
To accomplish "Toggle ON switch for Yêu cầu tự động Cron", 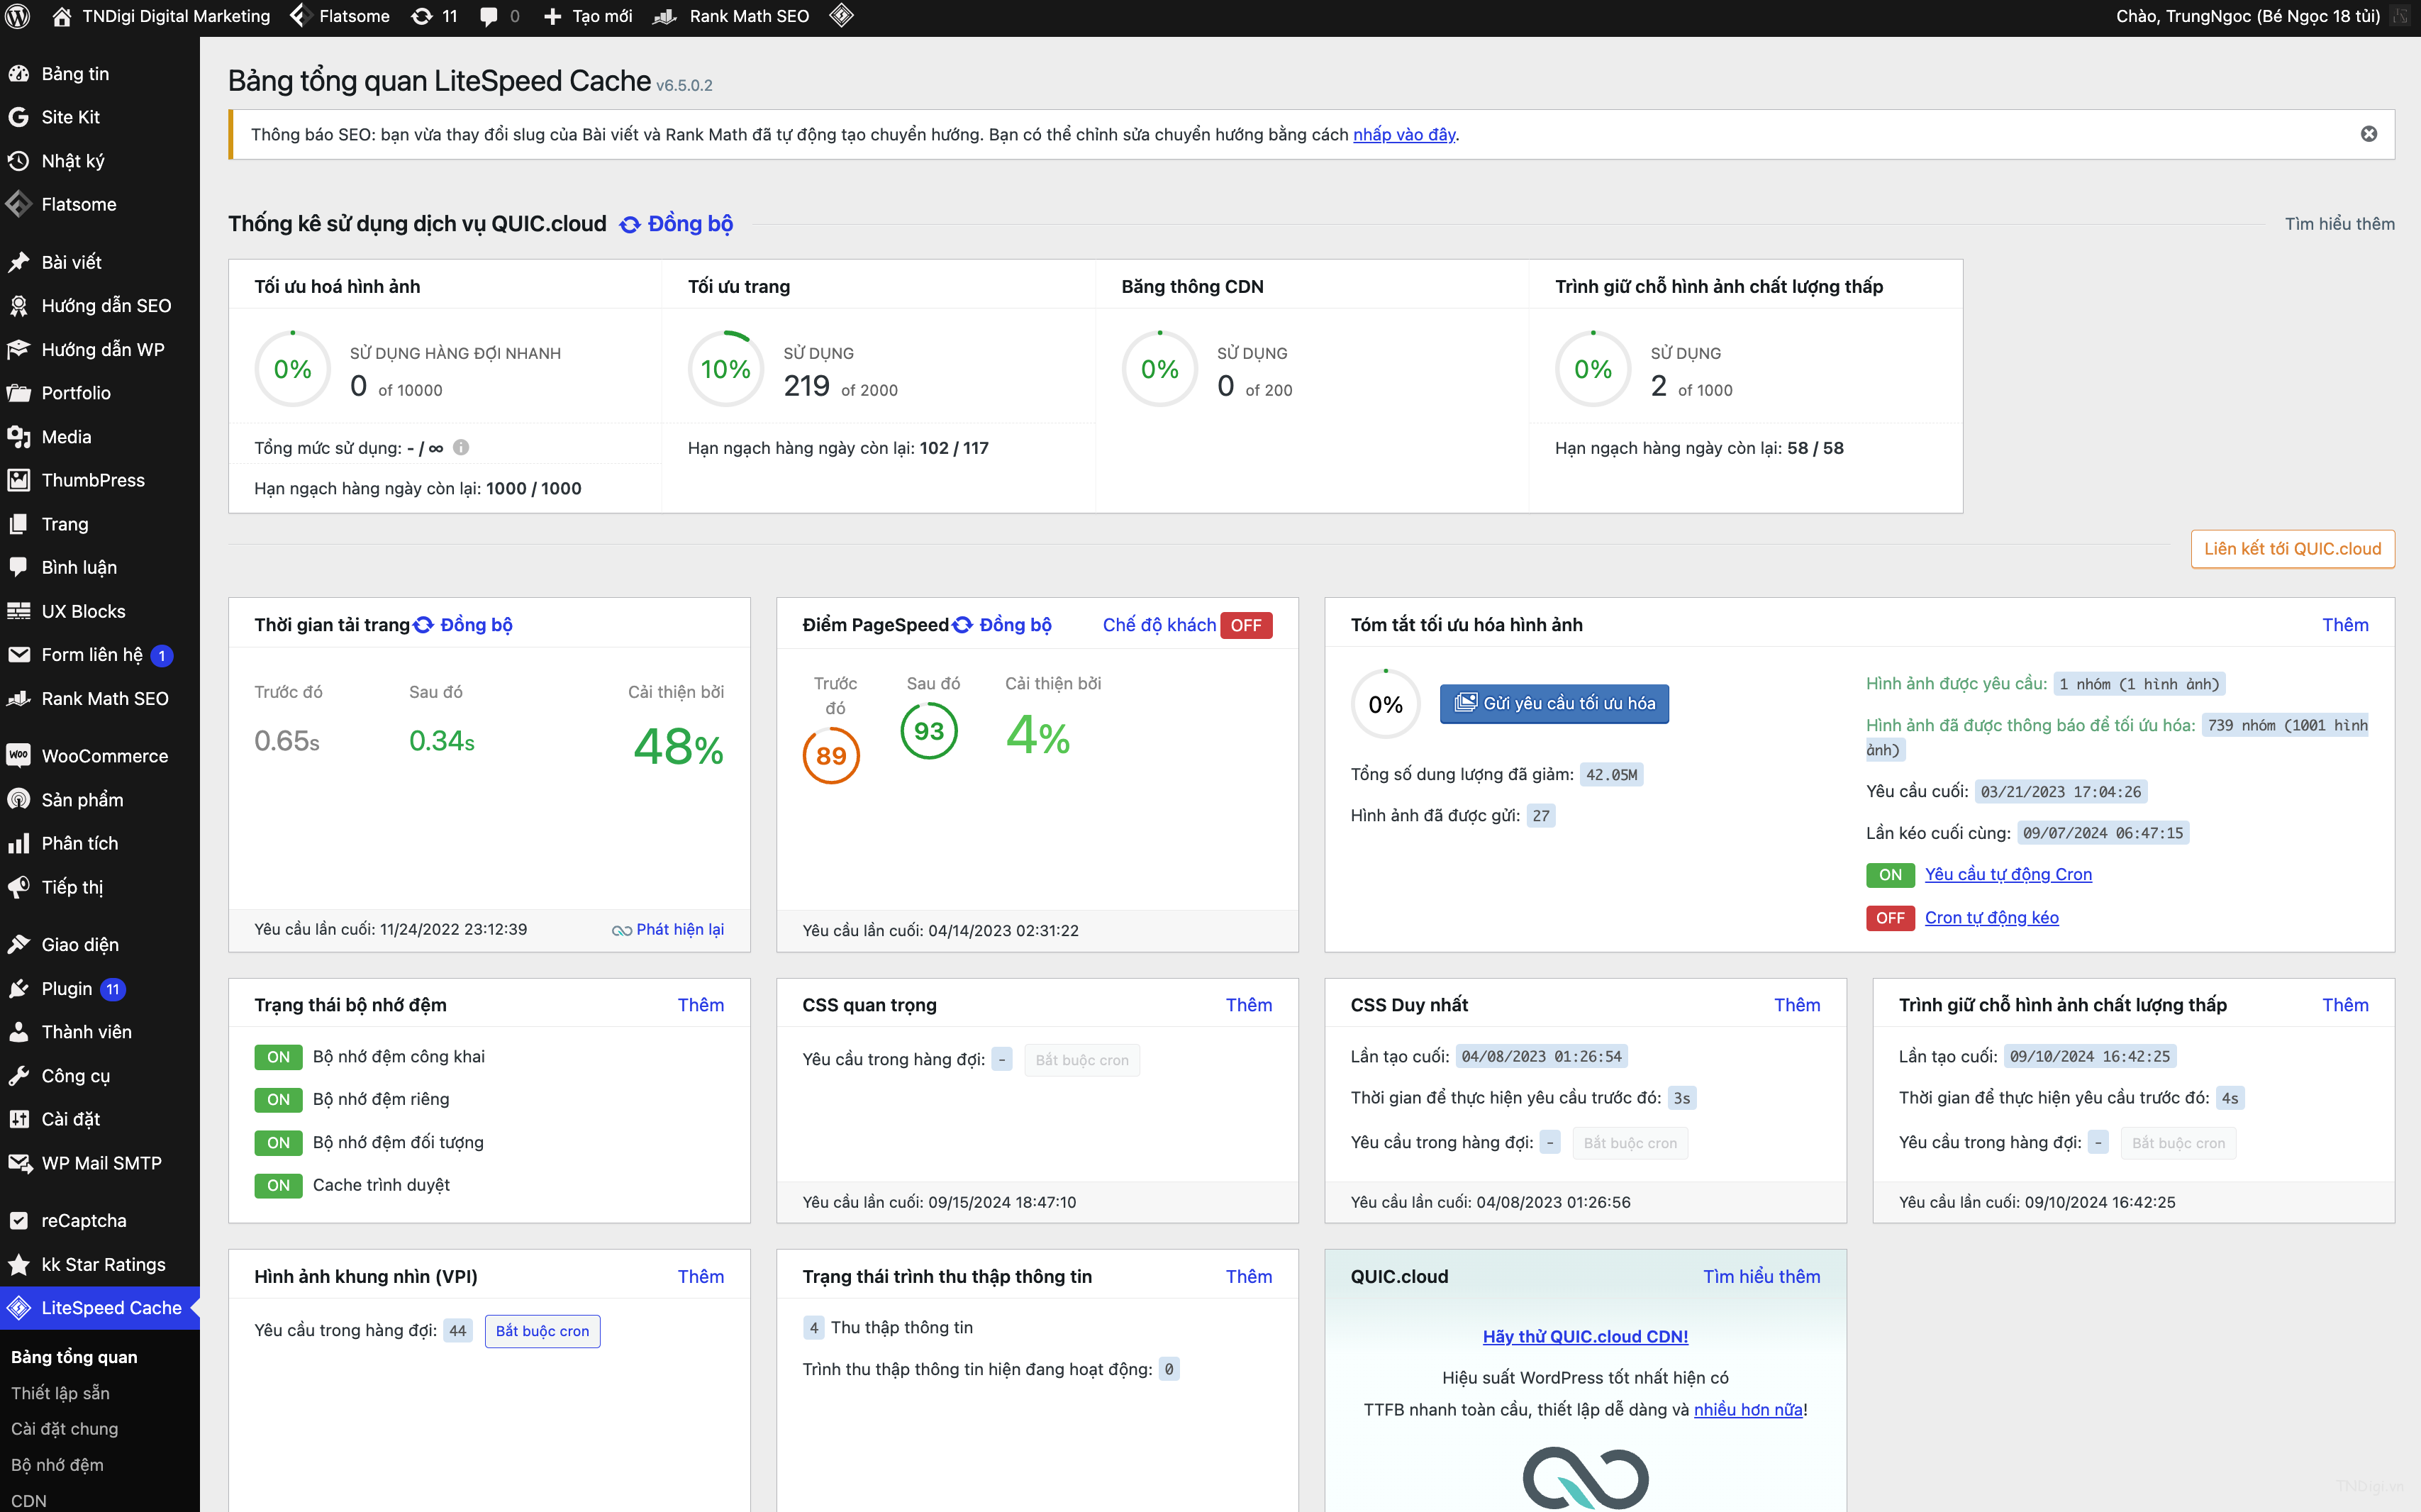I will point(1890,875).
